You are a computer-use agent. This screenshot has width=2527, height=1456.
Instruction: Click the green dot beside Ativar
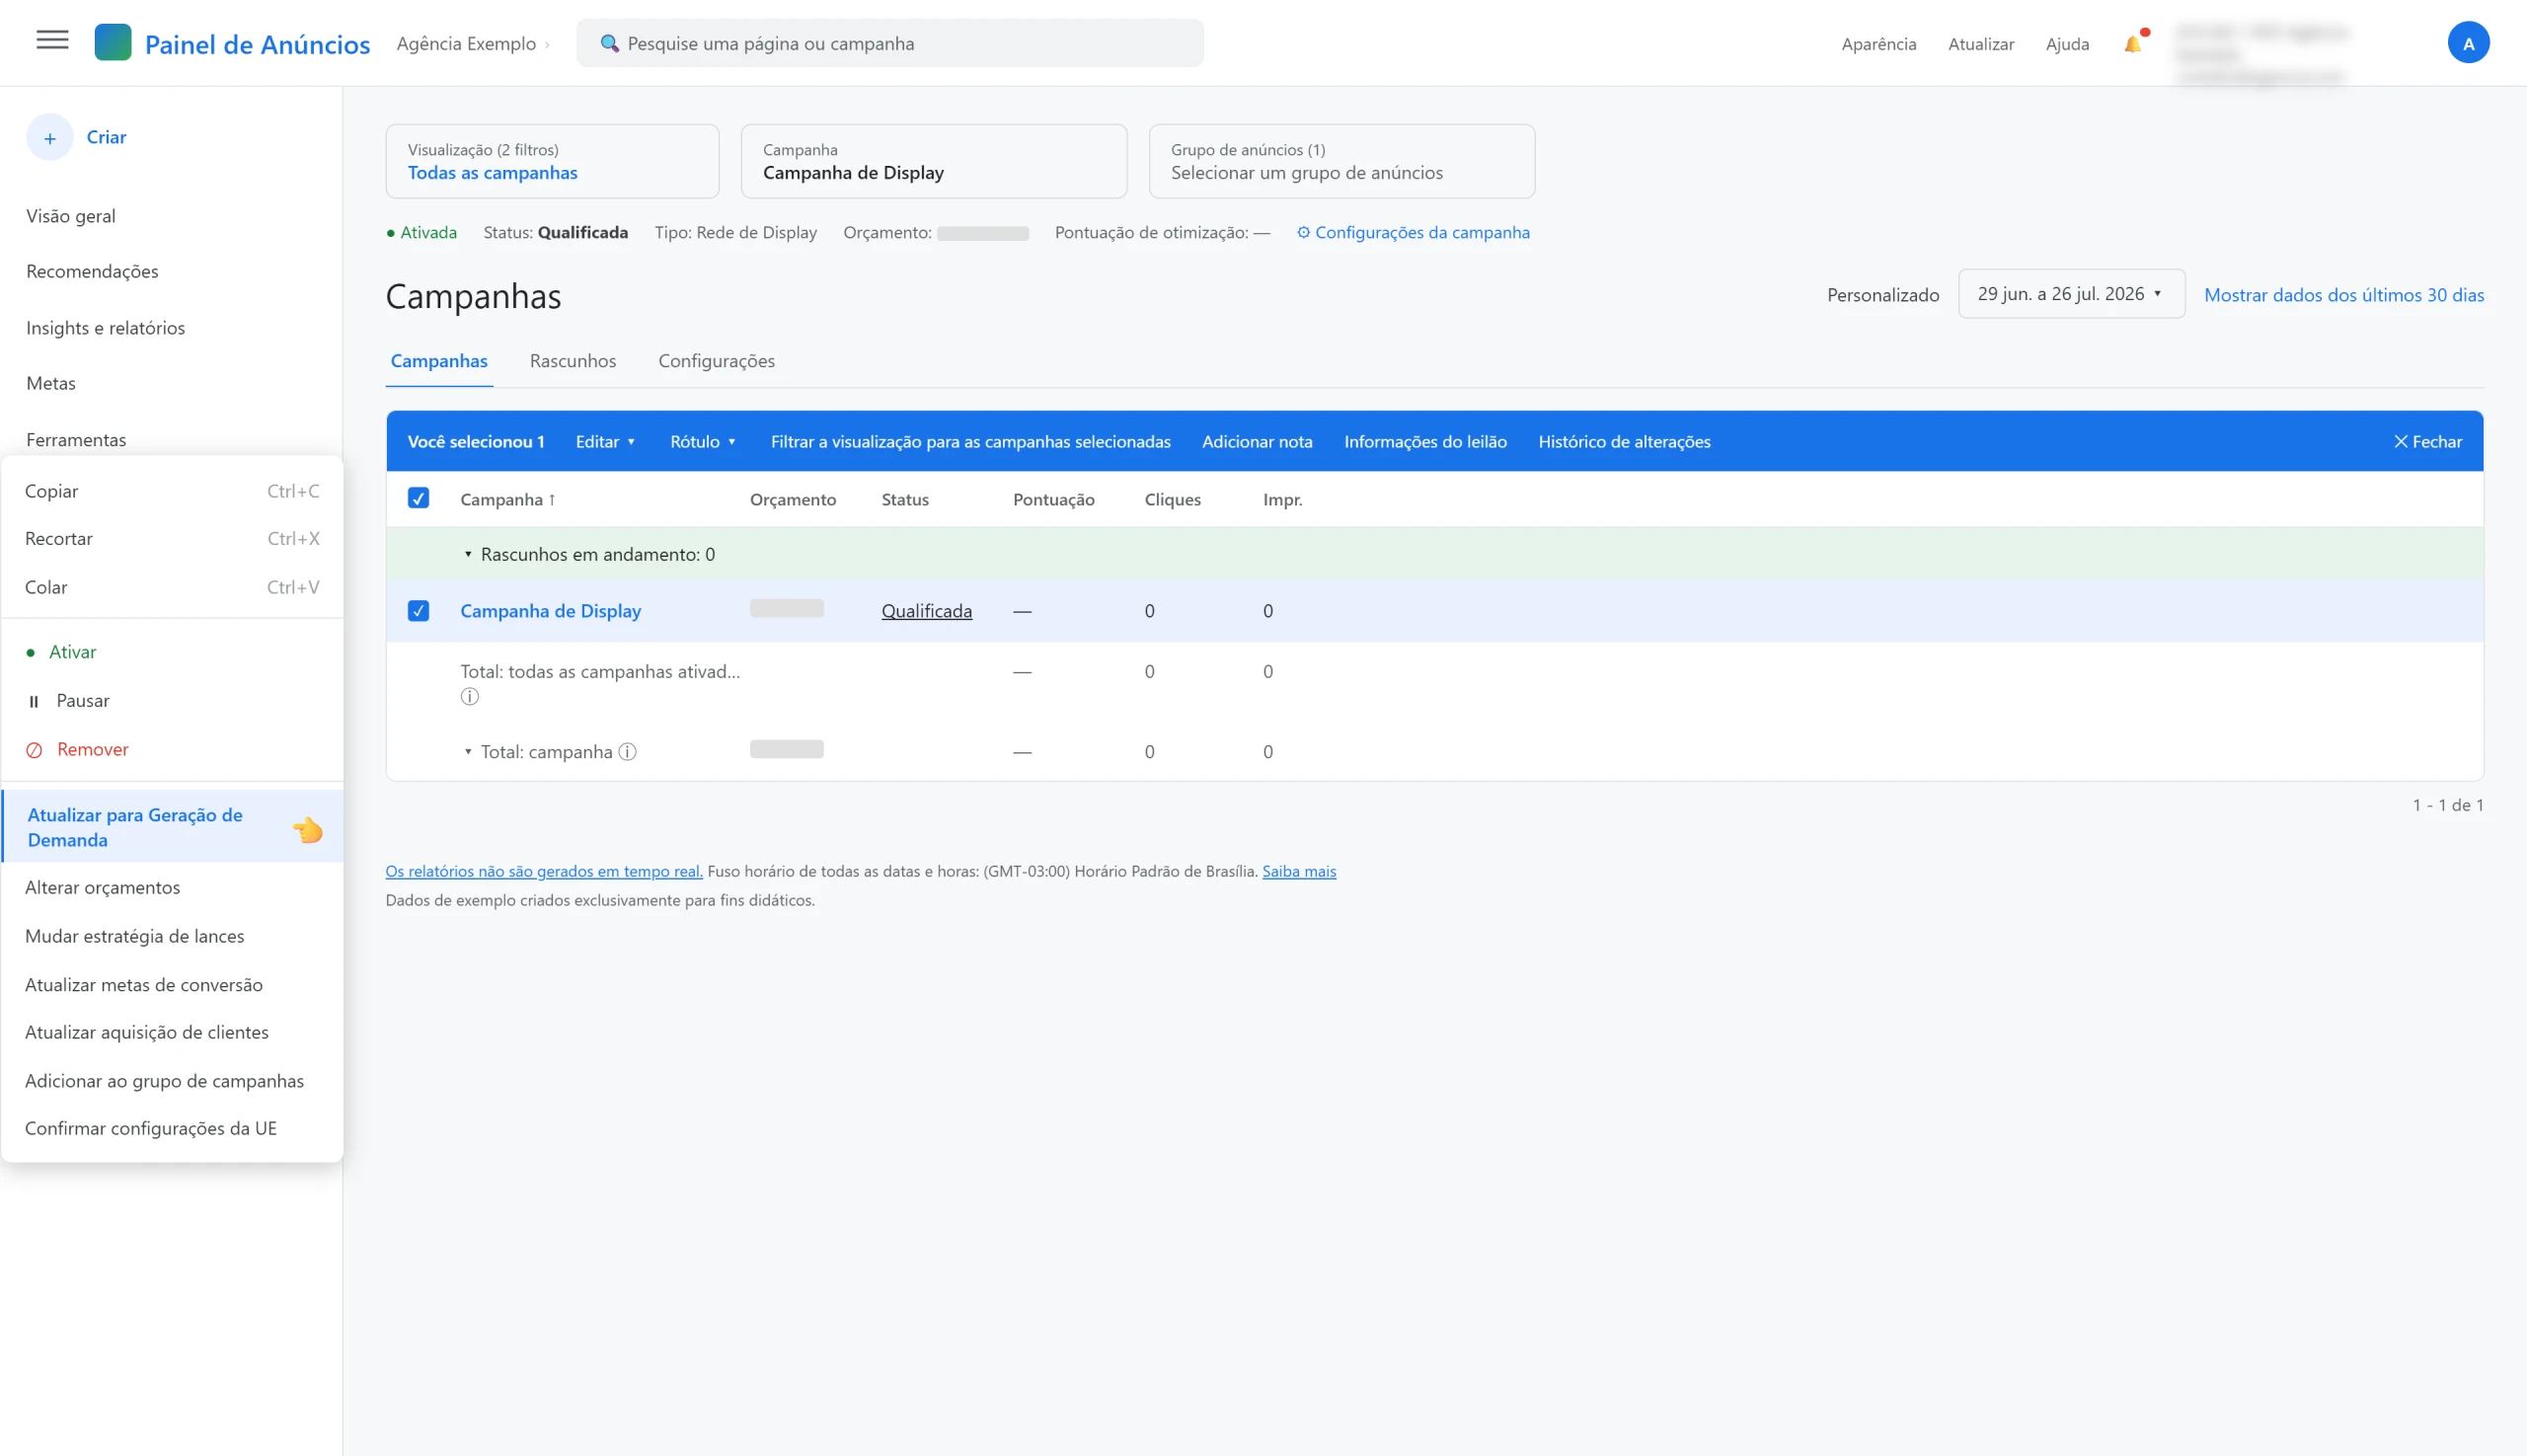coord(30,653)
